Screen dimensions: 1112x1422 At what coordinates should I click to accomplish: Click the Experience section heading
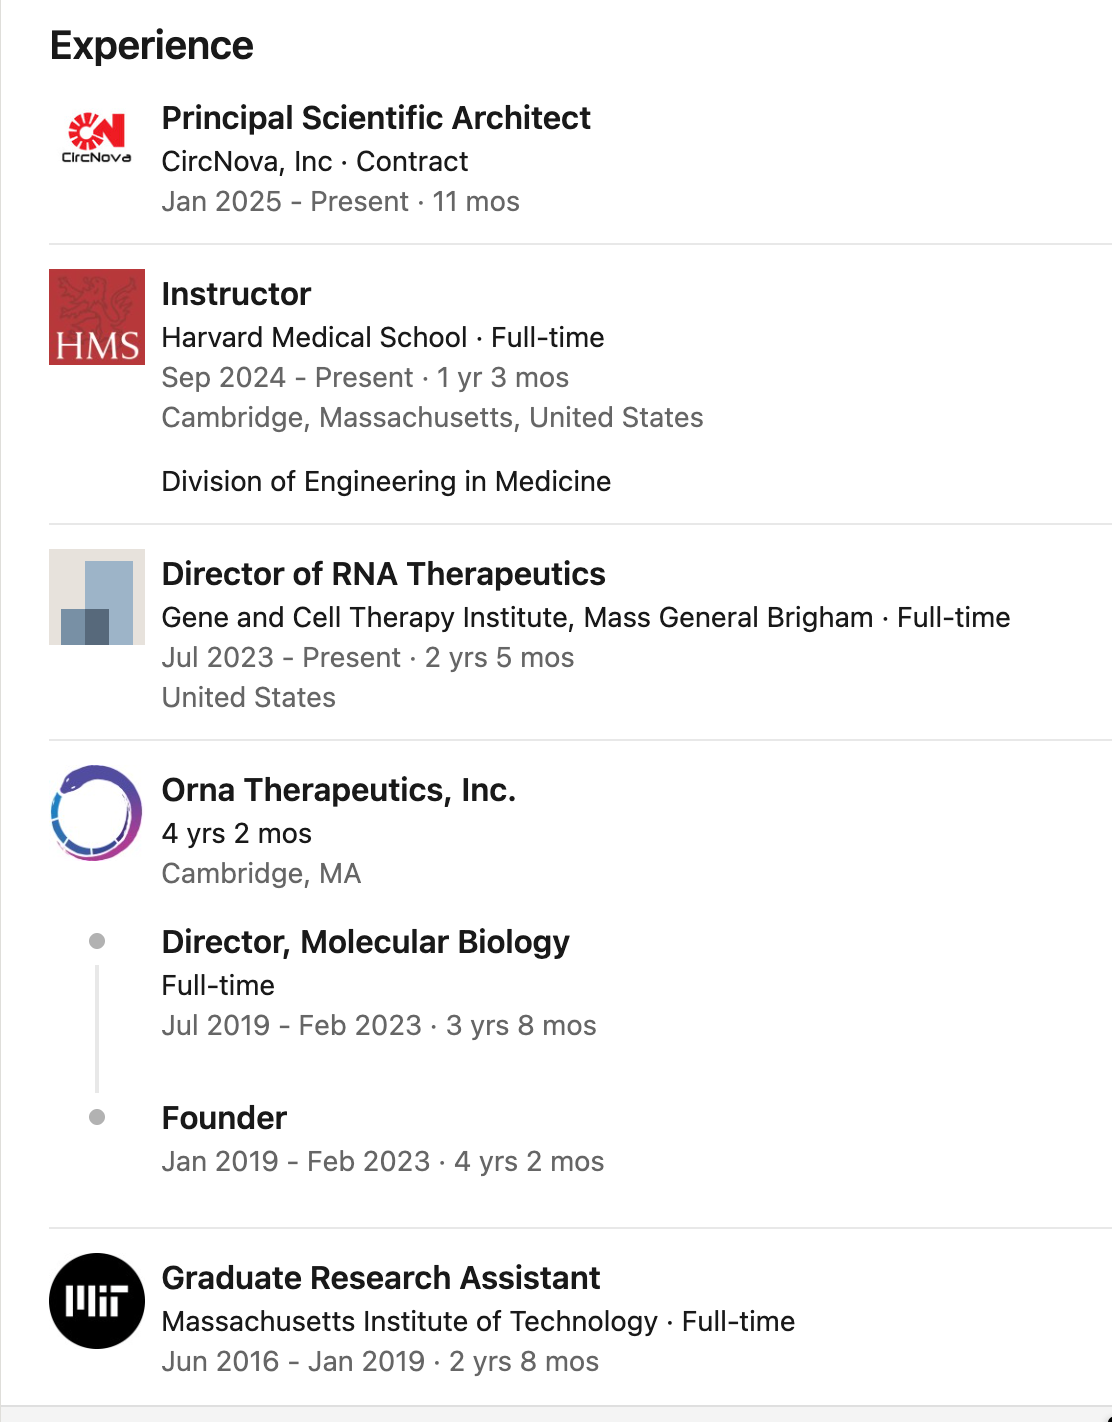152,46
